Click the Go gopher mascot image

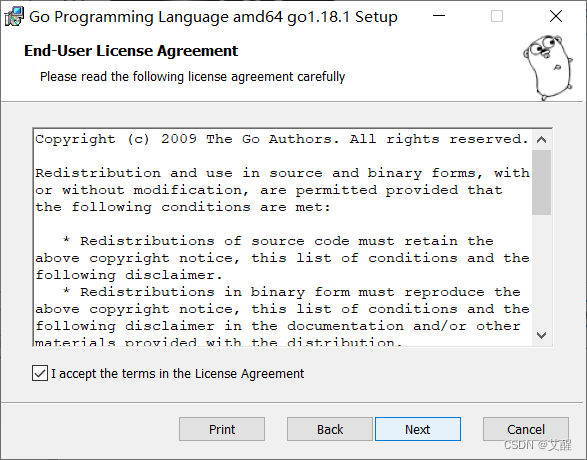point(548,67)
